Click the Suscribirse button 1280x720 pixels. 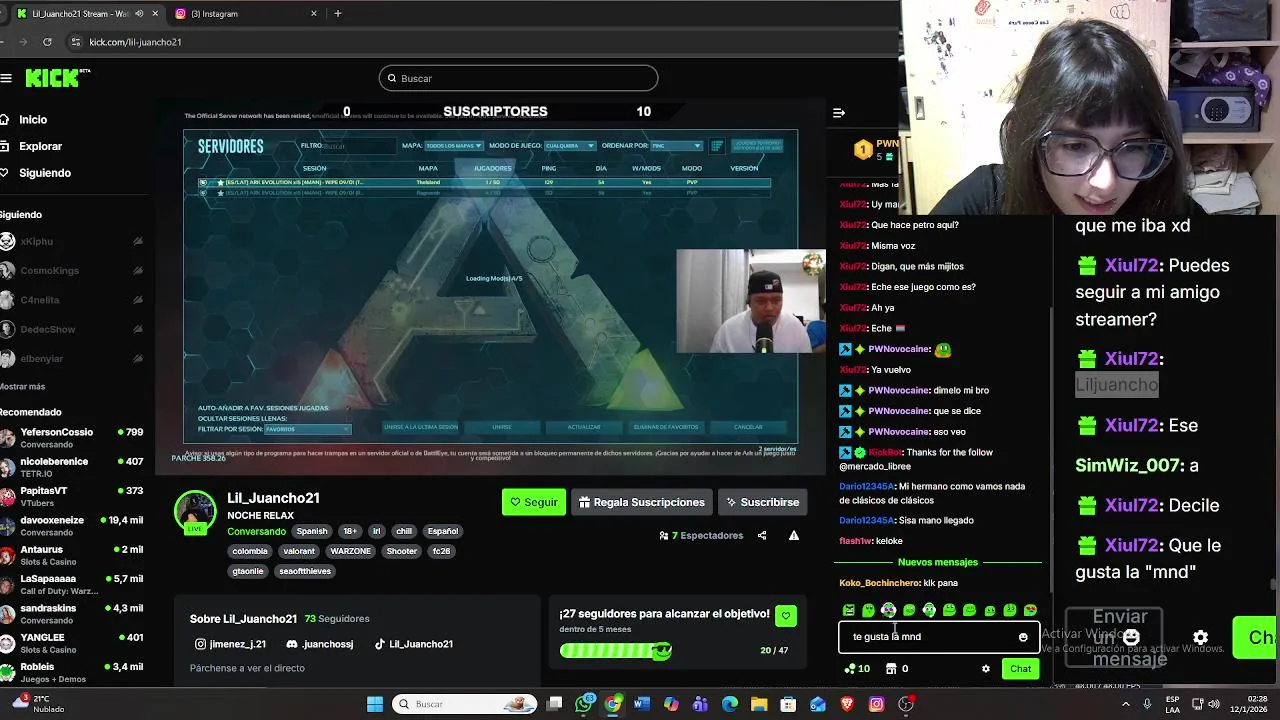[x=762, y=502]
